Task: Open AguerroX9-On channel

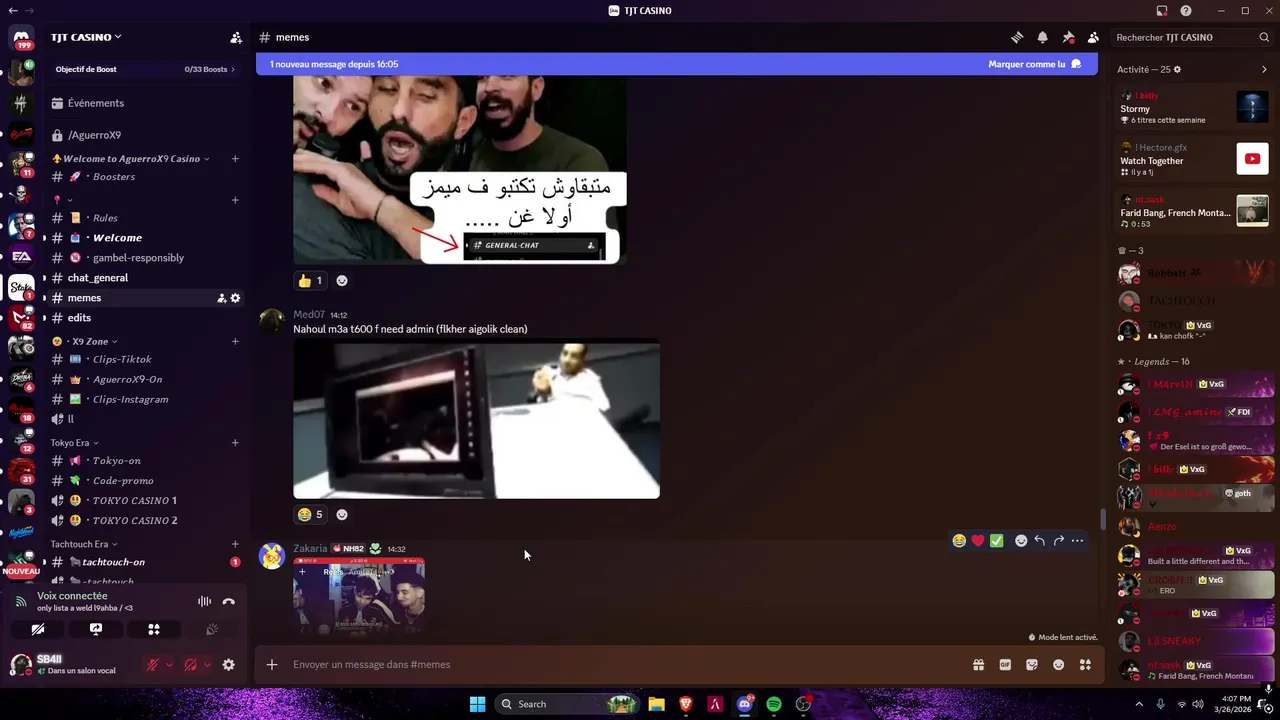Action: coord(127,379)
